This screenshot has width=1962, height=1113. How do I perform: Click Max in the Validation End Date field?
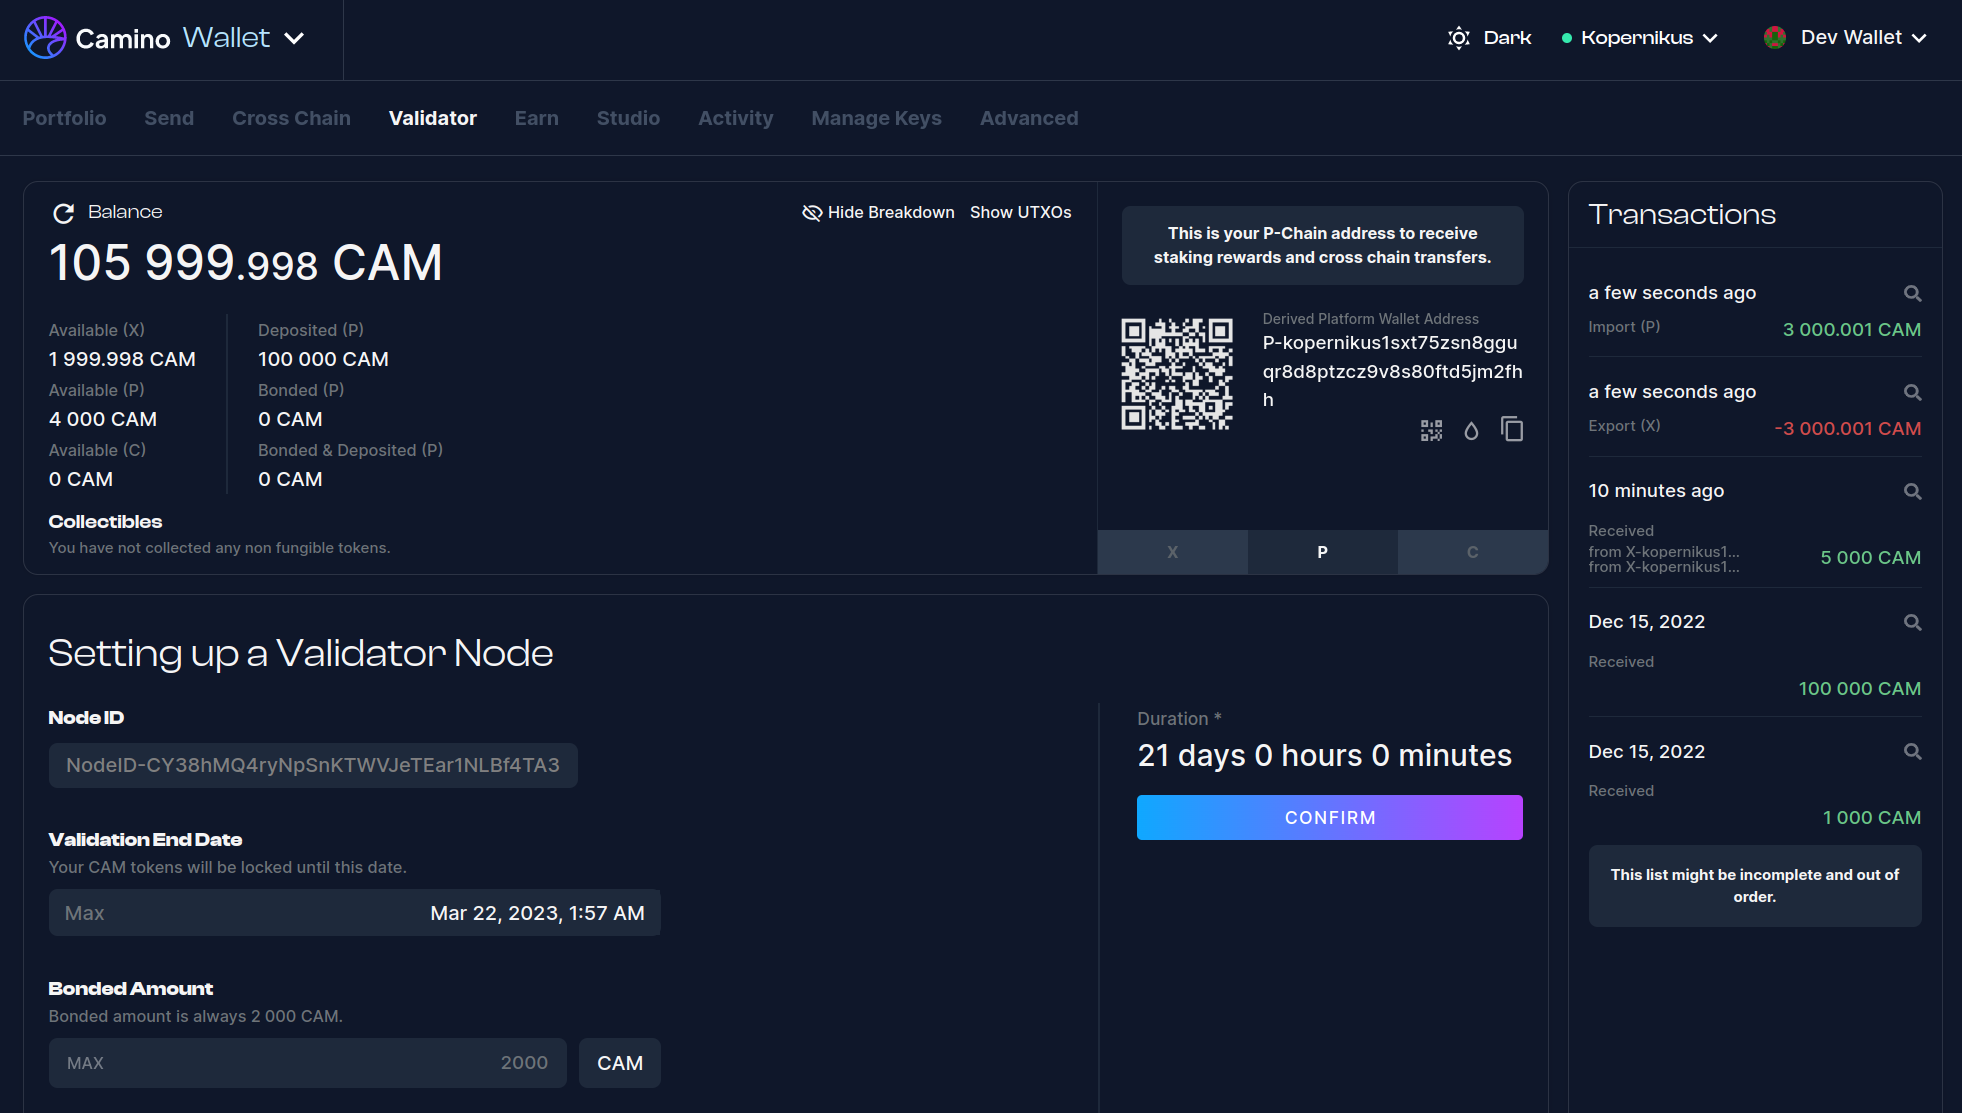pos(85,913)
